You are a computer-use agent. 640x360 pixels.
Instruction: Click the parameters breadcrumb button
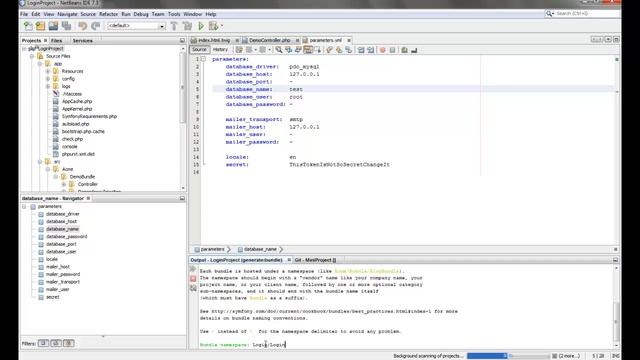(x=213, y=249)
